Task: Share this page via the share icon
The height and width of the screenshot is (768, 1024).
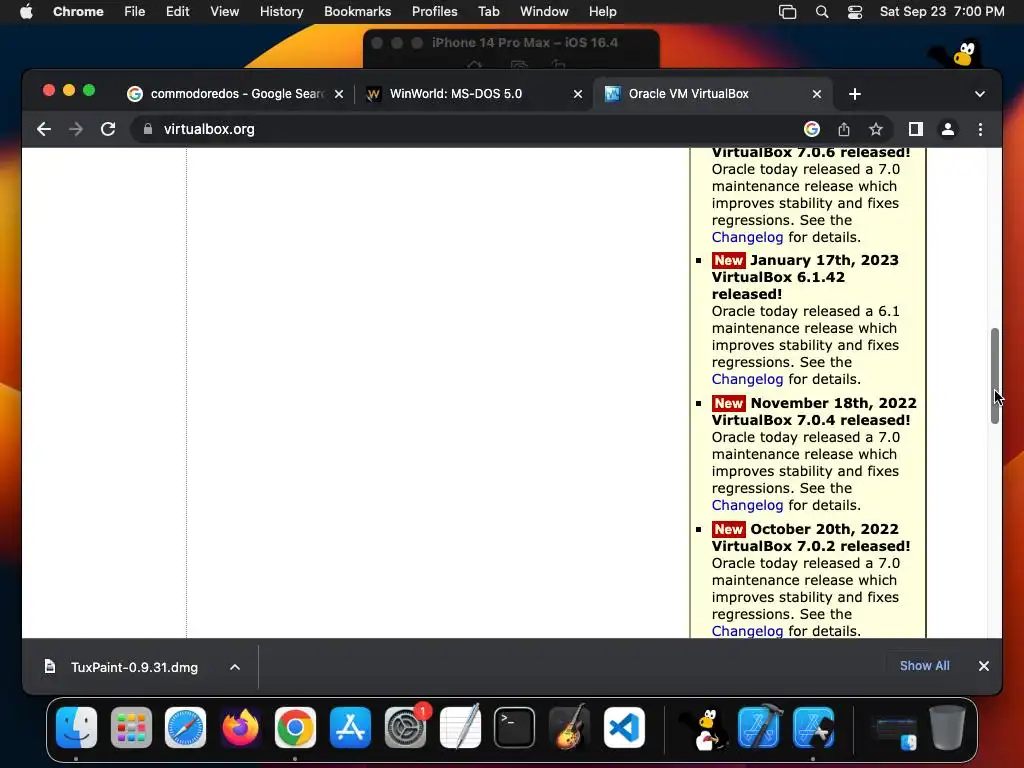Action: click(844, 129)
